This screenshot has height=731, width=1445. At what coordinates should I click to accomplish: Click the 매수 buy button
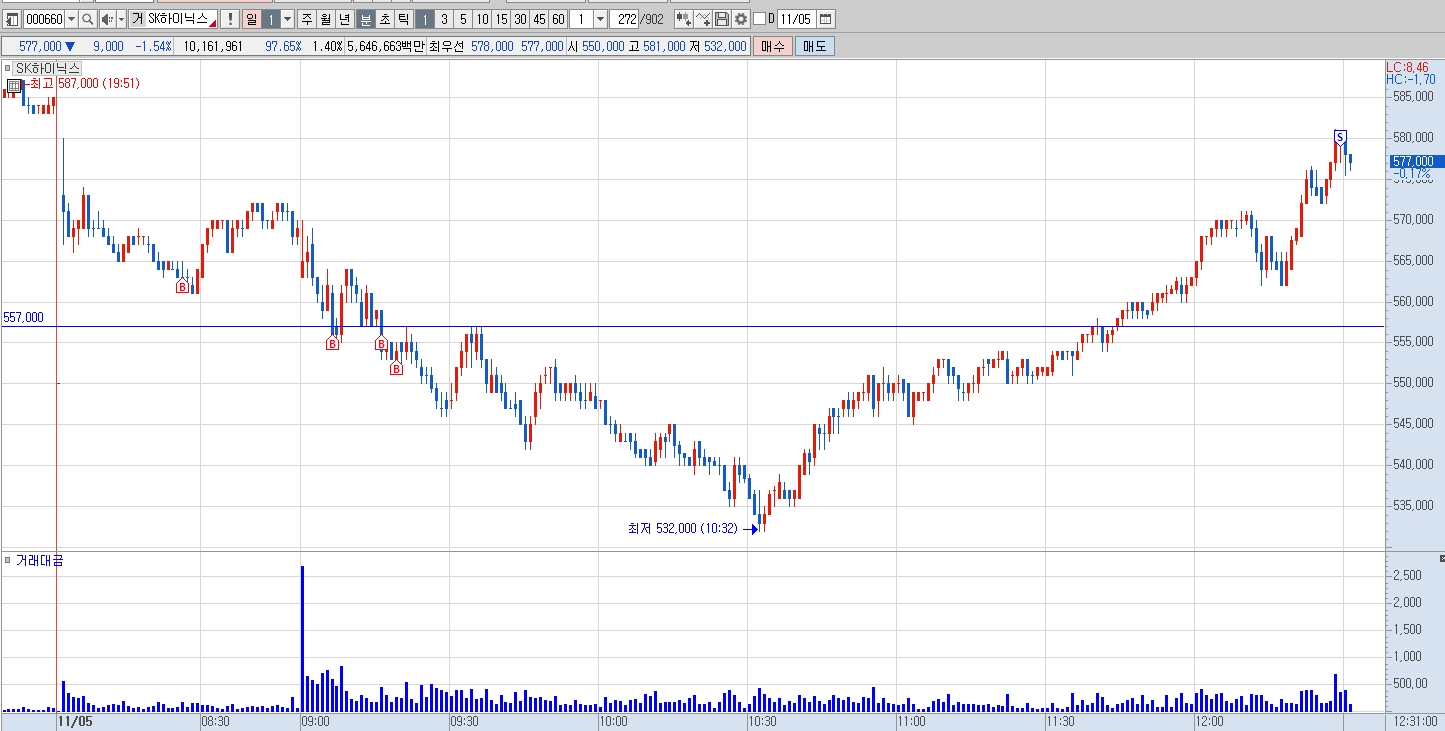[771, 46]
